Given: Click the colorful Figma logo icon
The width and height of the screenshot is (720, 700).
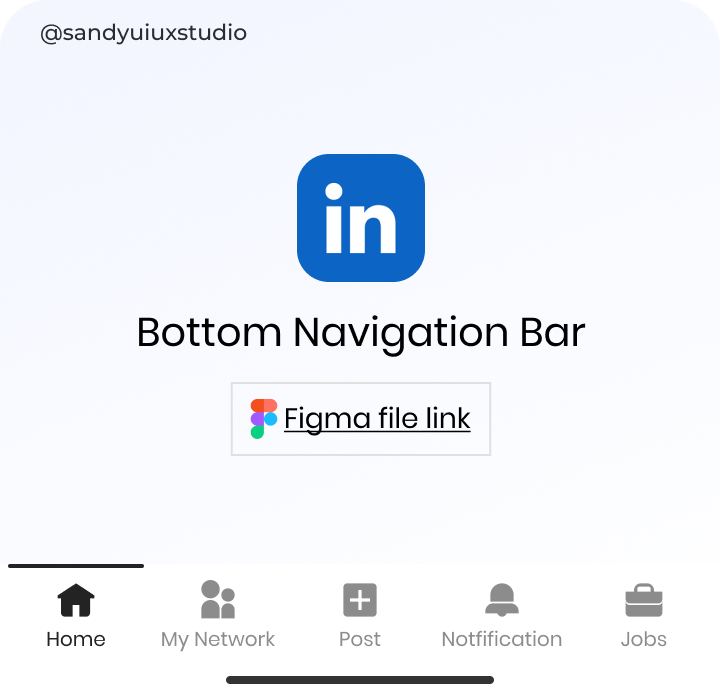Looking at the screenshot, I should point(264,419).
